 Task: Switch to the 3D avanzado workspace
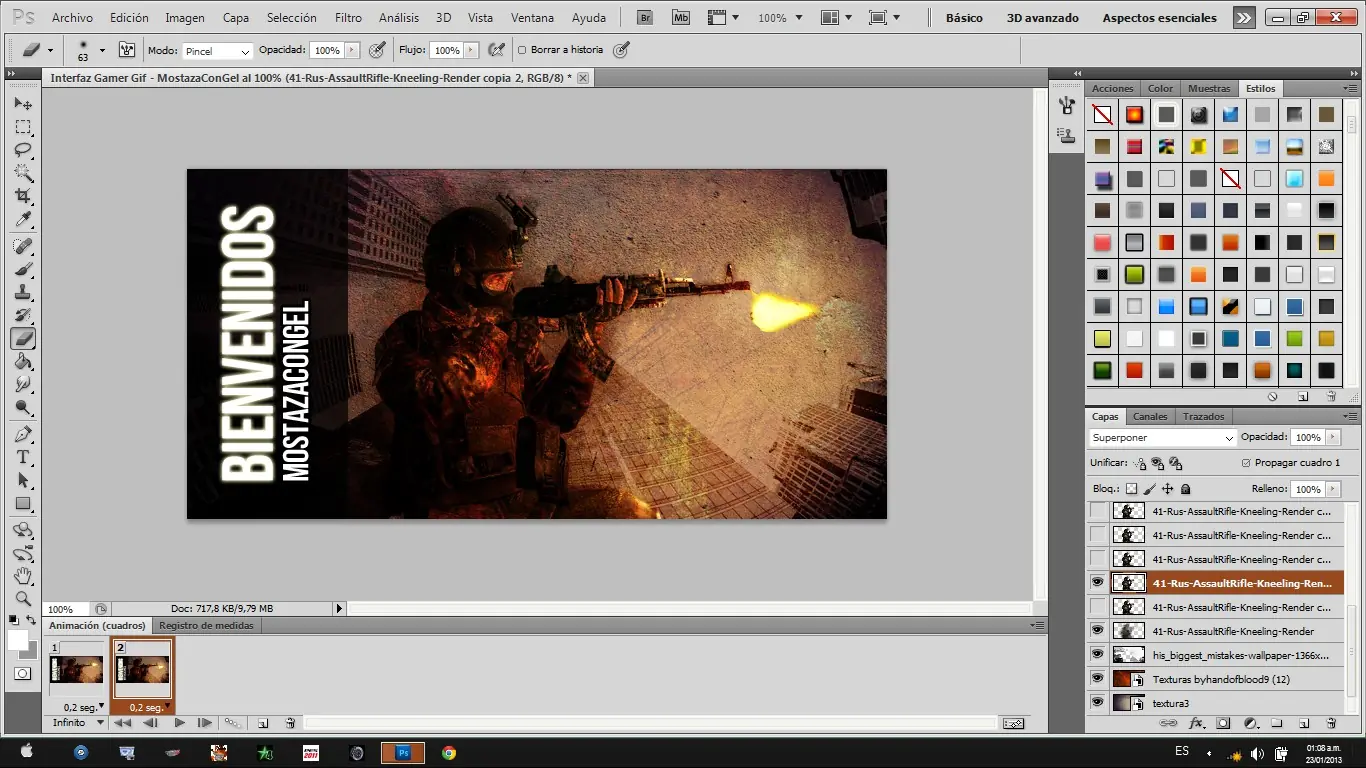tap(1042, 18)
